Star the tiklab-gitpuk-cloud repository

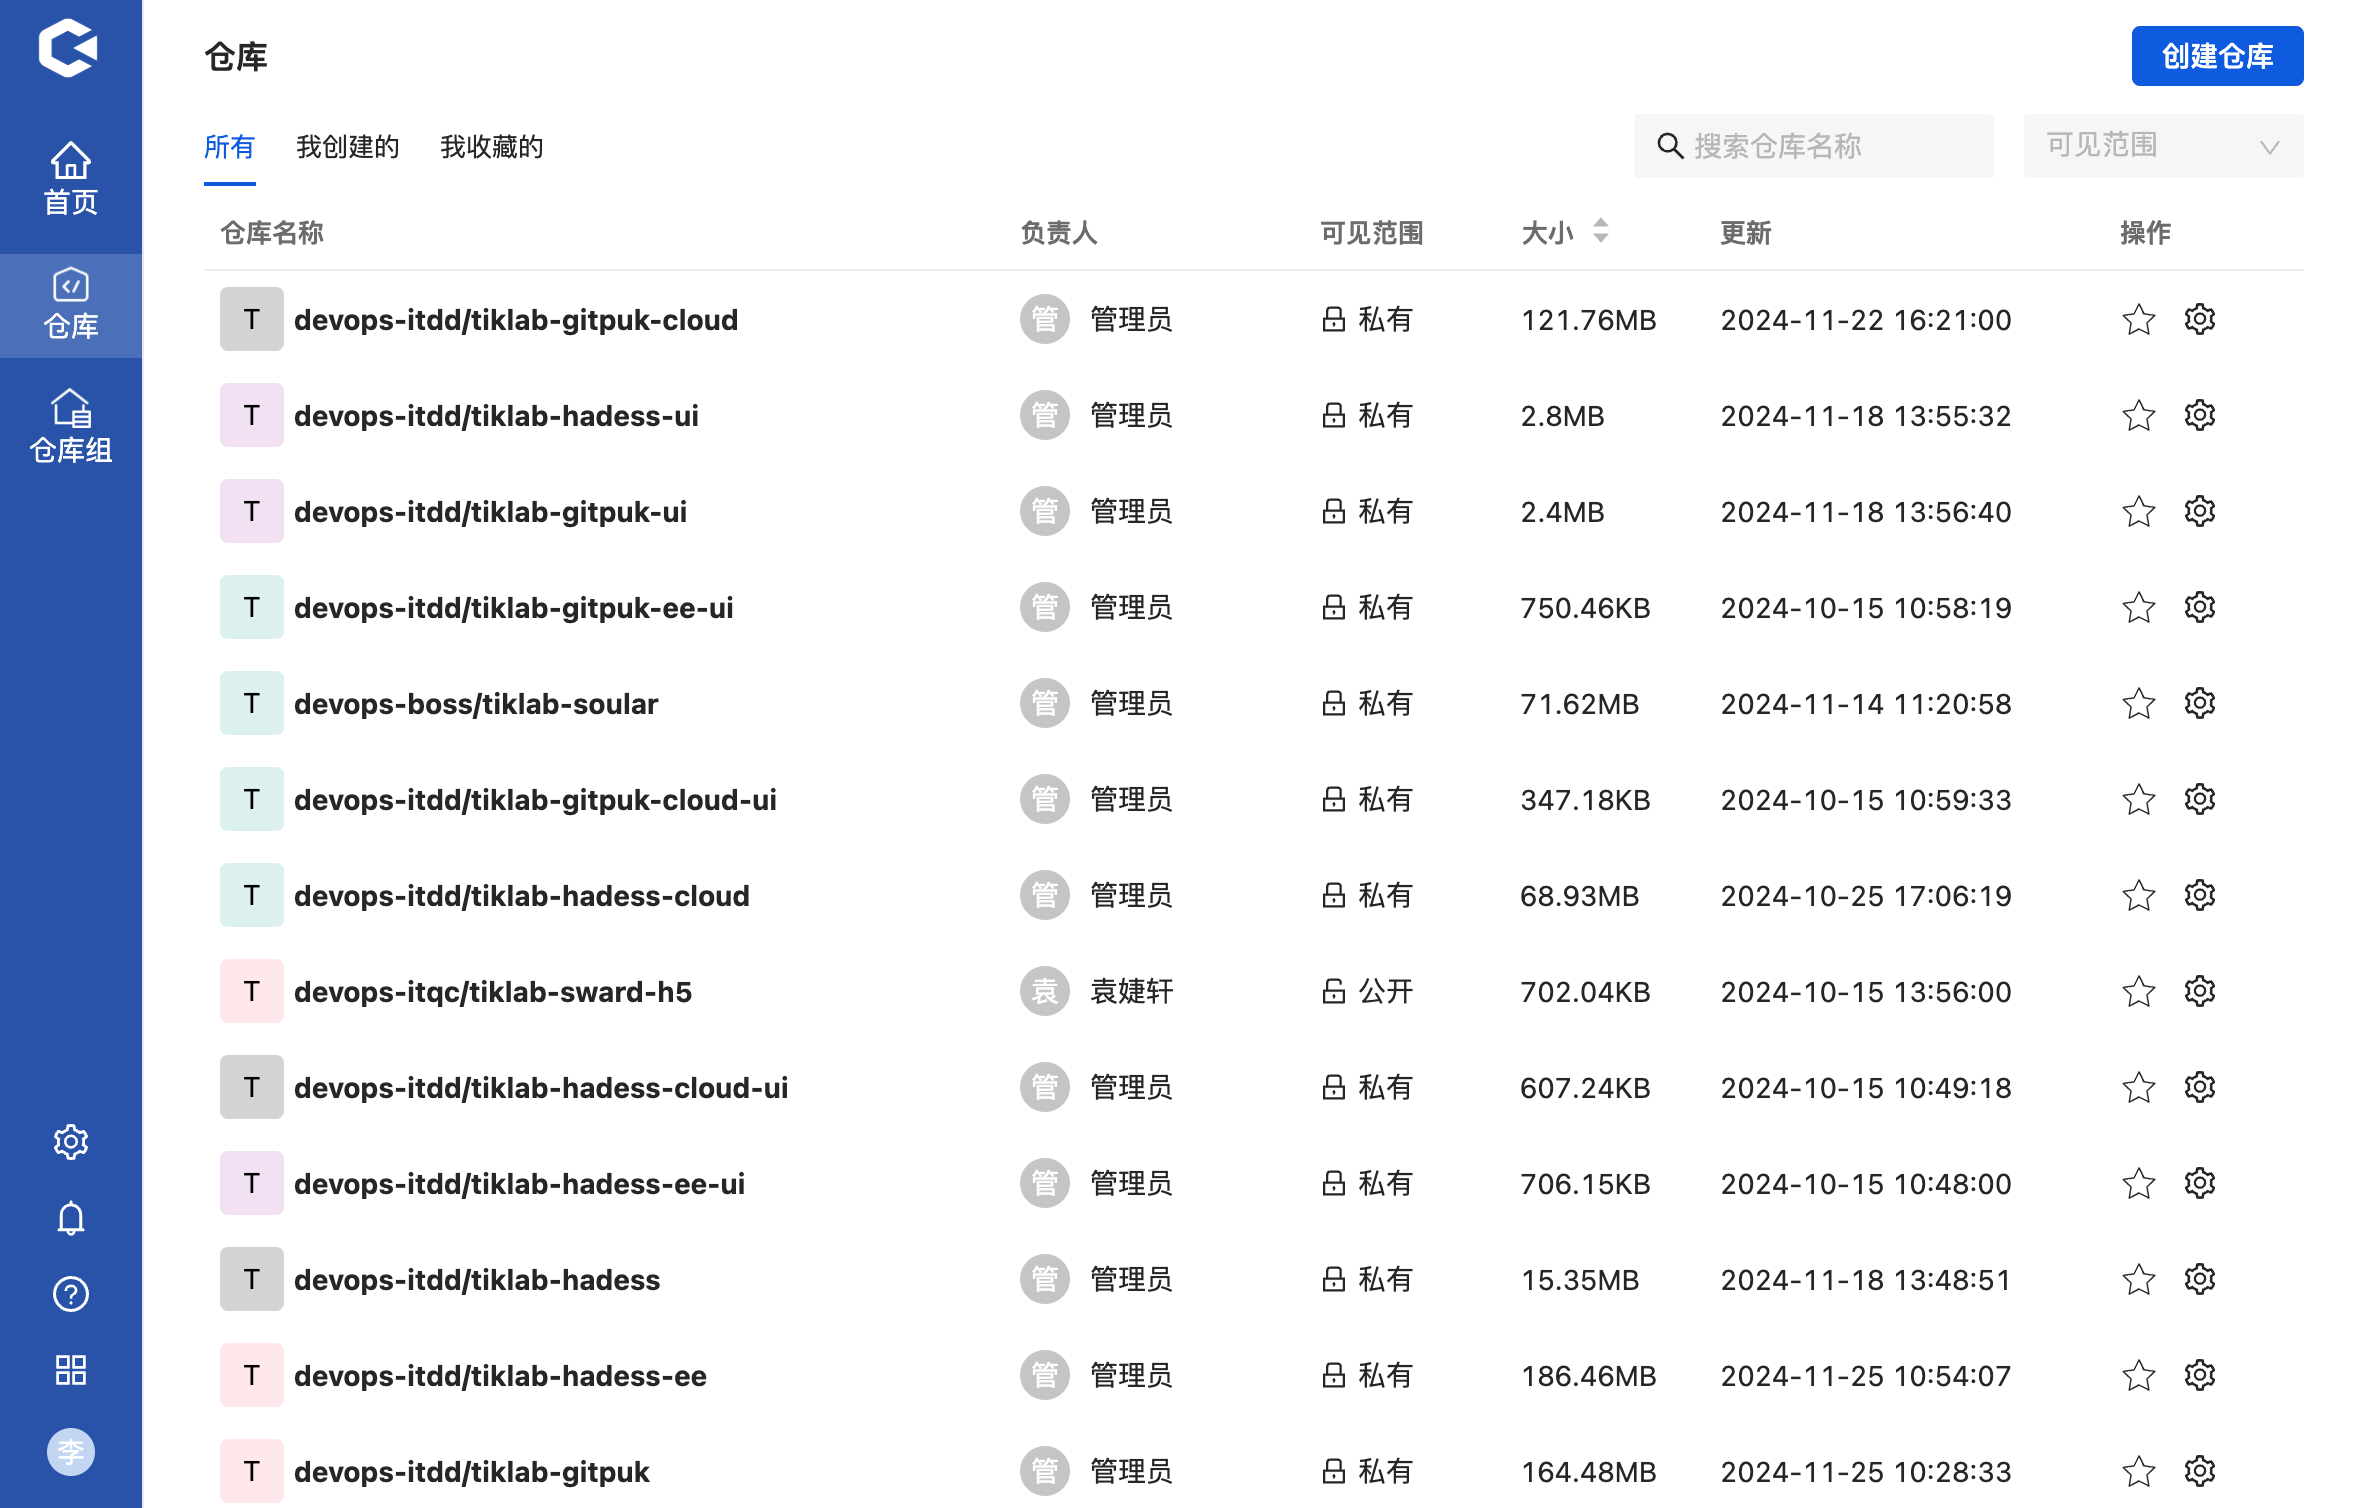click(2138, 320)
